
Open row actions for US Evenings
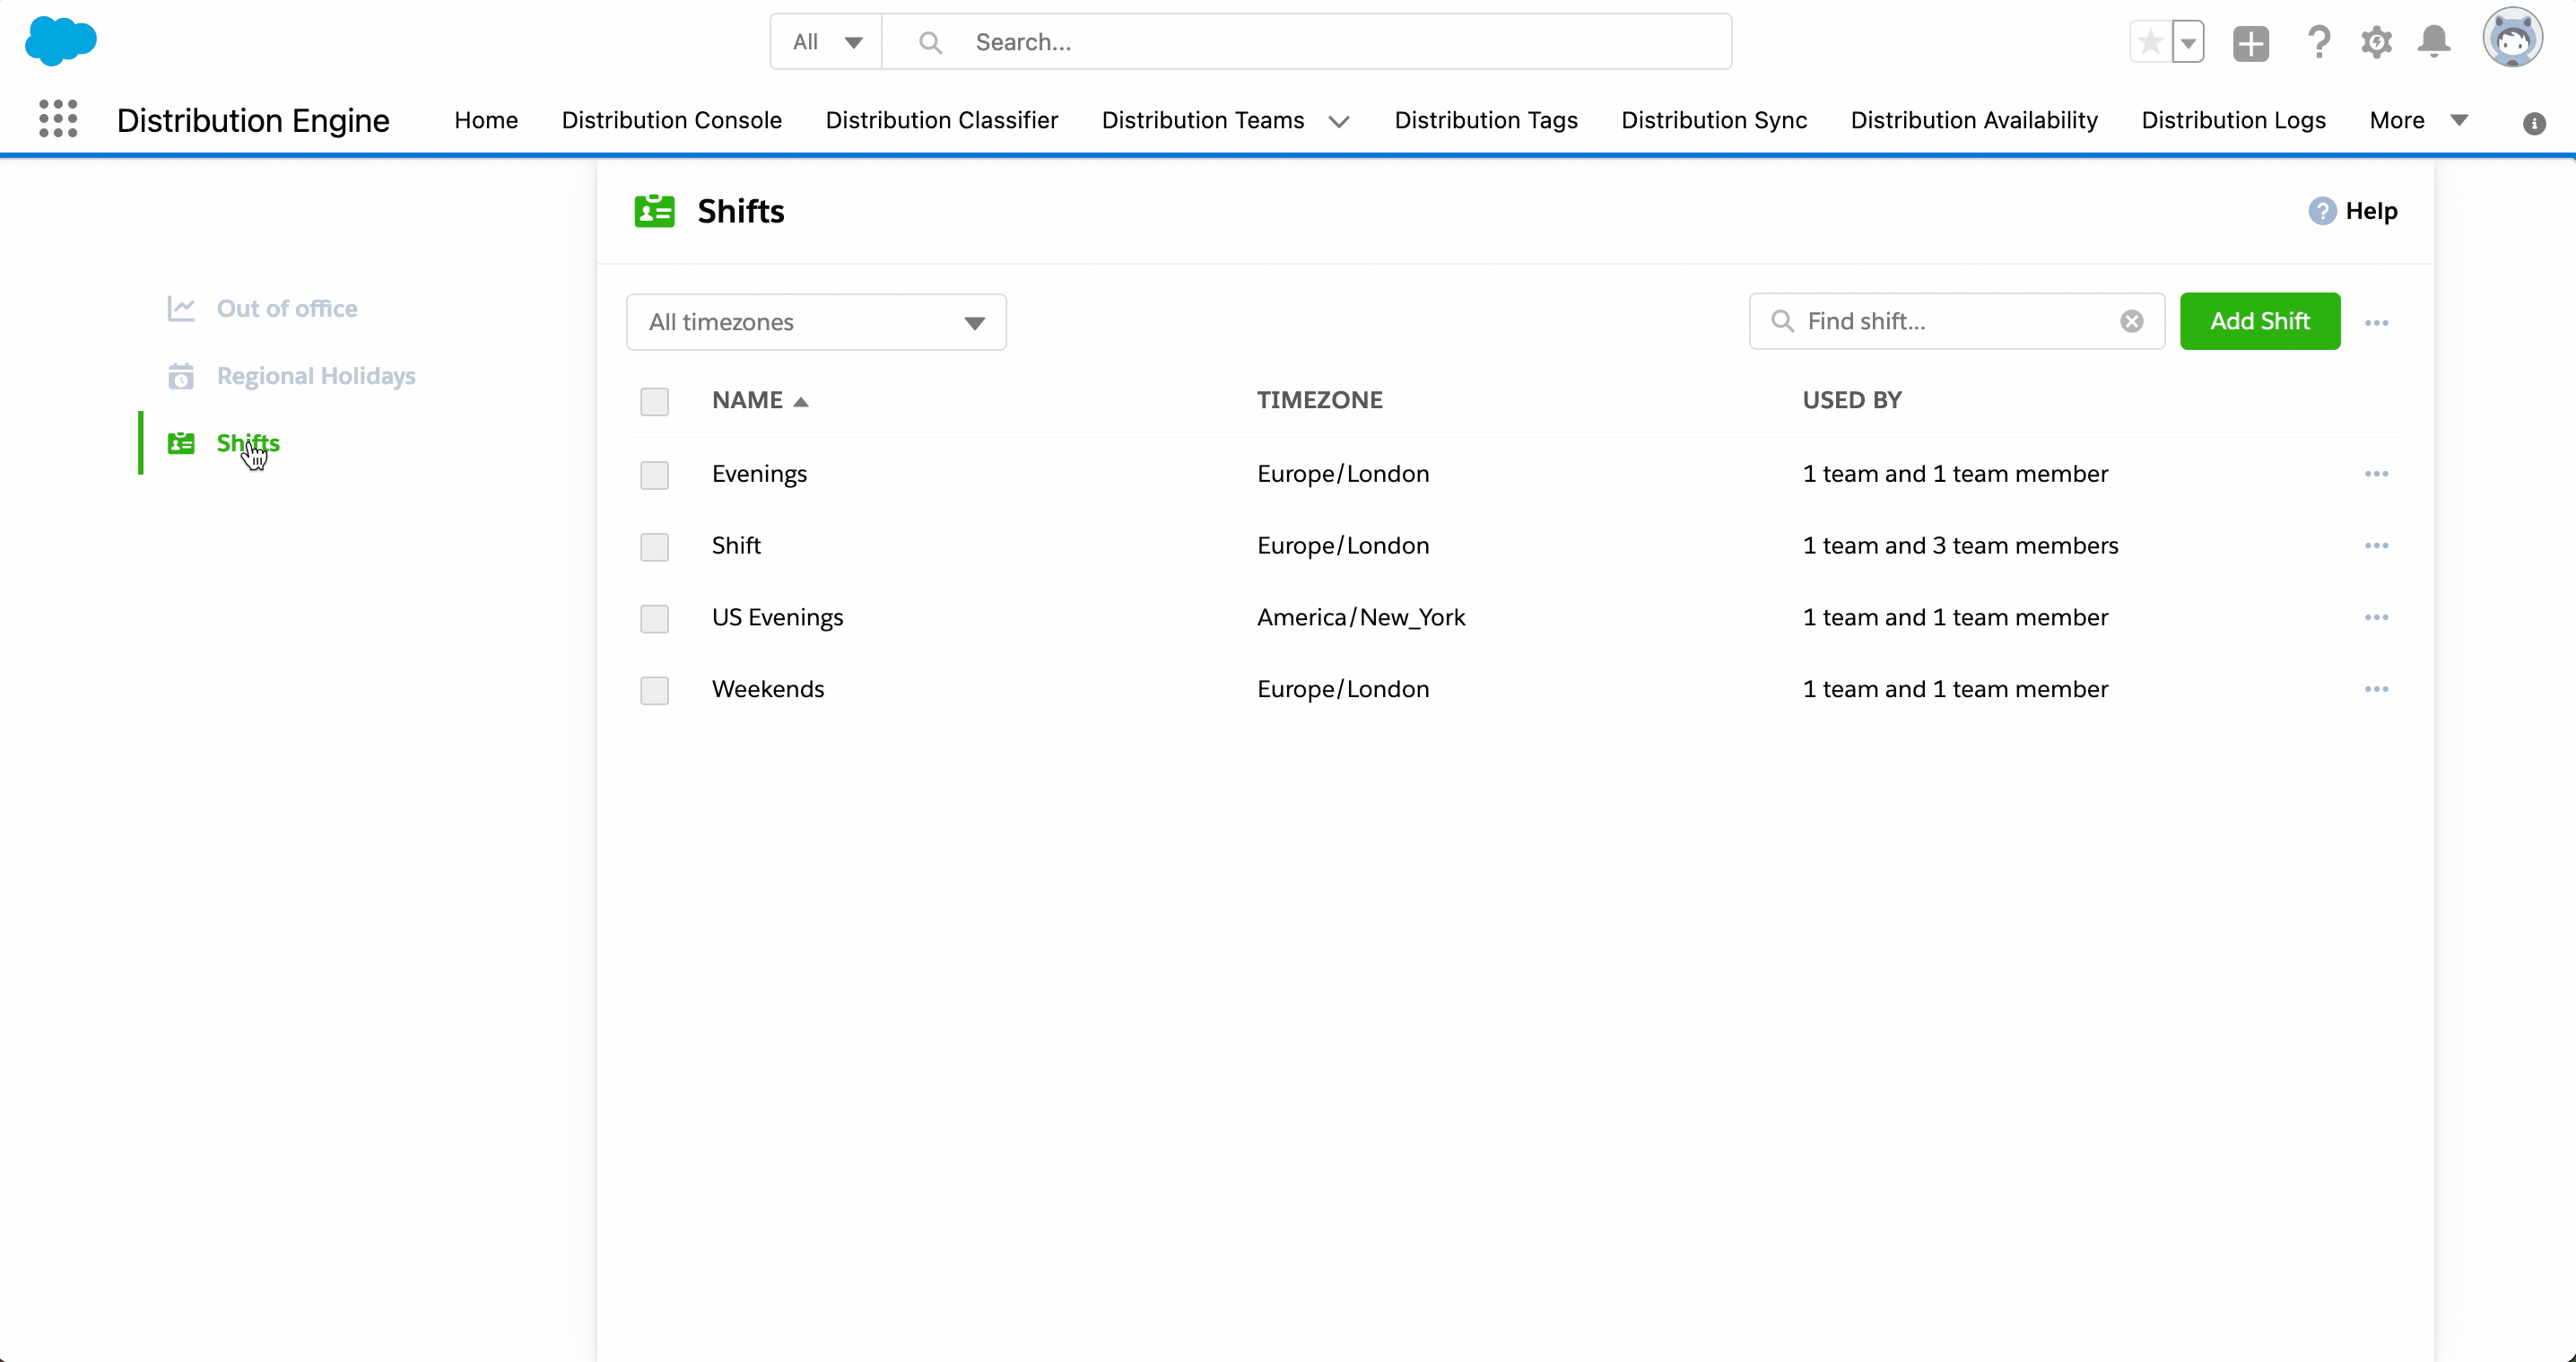coord(2376,618)
